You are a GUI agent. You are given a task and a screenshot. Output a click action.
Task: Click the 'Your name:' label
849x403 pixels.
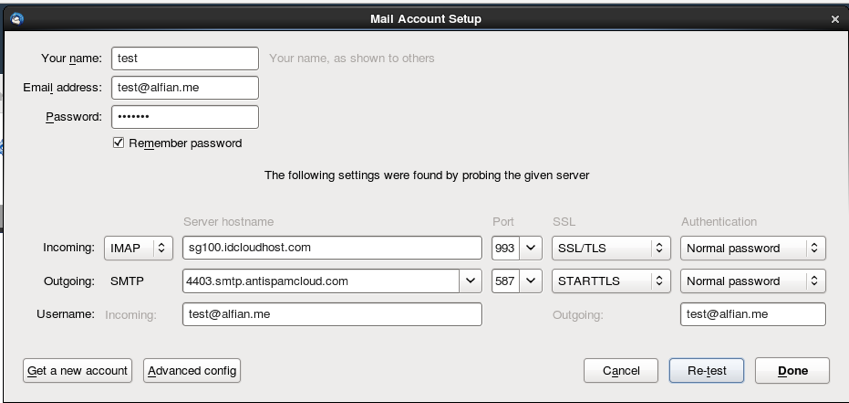point(71,58)
